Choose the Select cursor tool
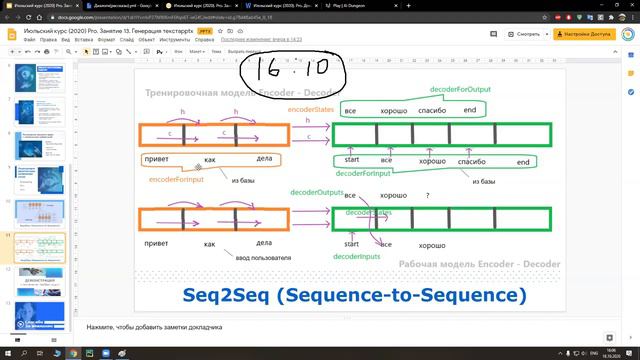This screenshot has width=640, height=360. 86,52
